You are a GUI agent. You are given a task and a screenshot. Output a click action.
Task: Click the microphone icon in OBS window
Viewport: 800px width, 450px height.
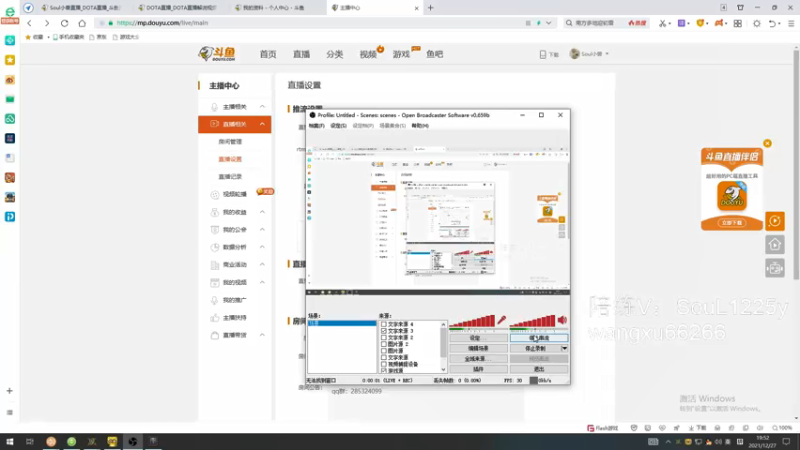click(502, 320)
